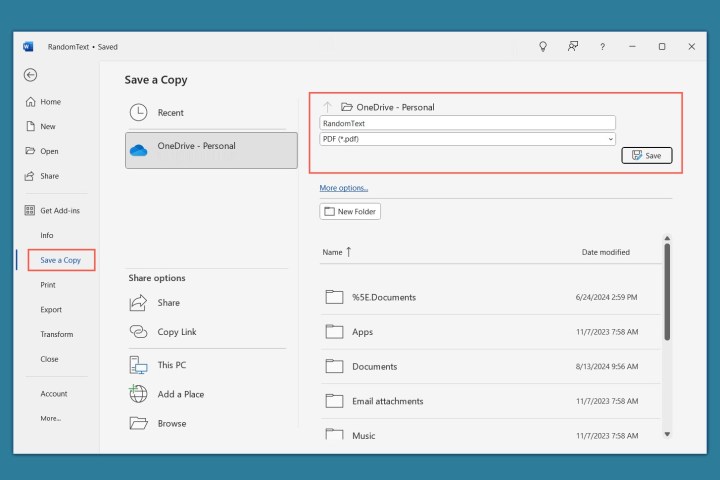Click the help question mark icon
Image resolution: width=720 pixels, height=480 pixels.
point(602,46)
